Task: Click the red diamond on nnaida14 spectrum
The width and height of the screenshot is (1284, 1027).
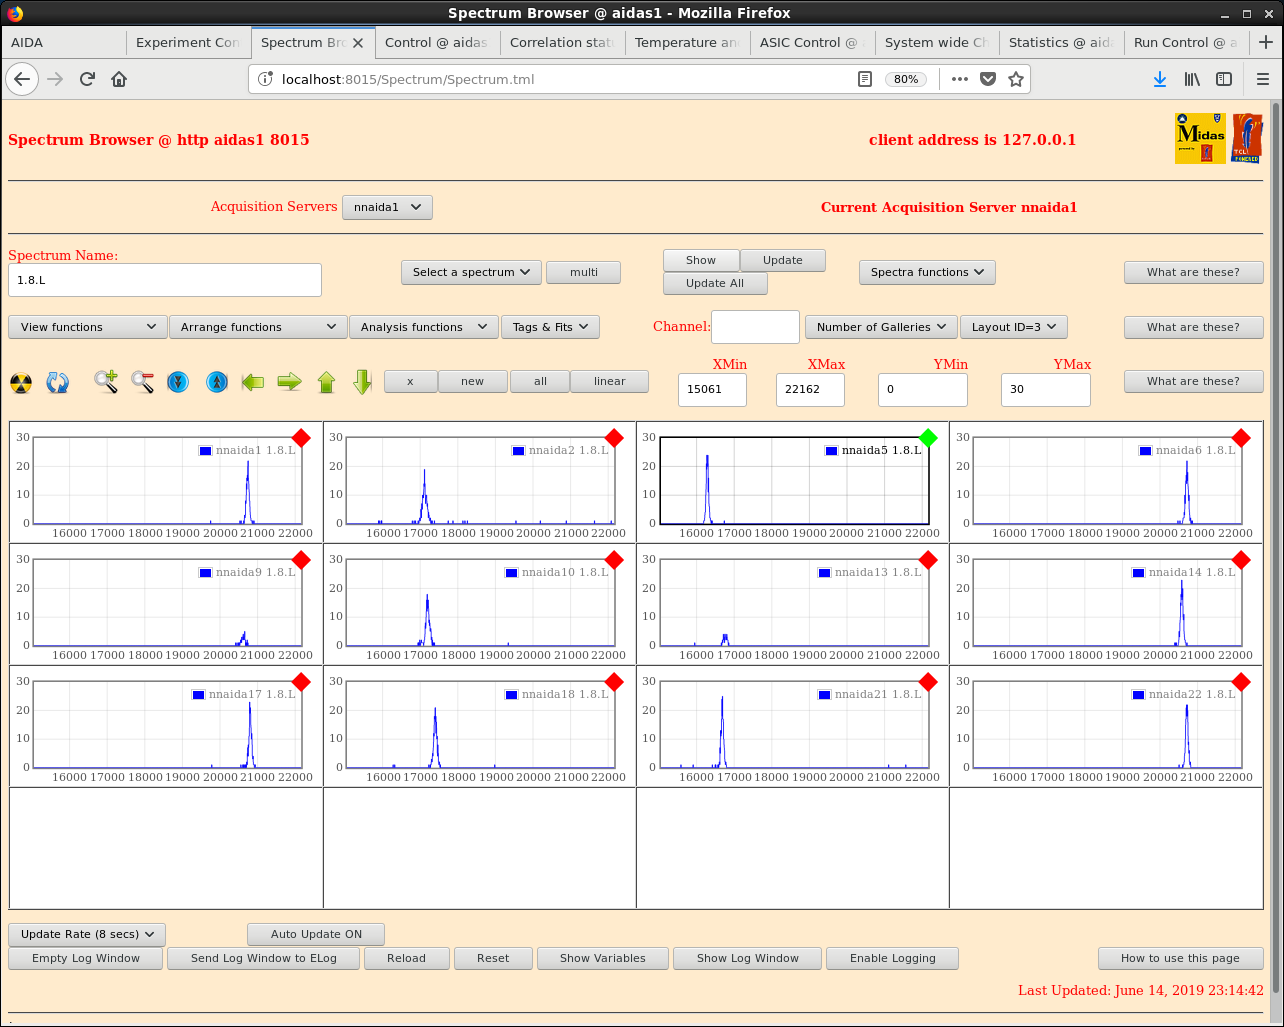Action: point(1241,560)
